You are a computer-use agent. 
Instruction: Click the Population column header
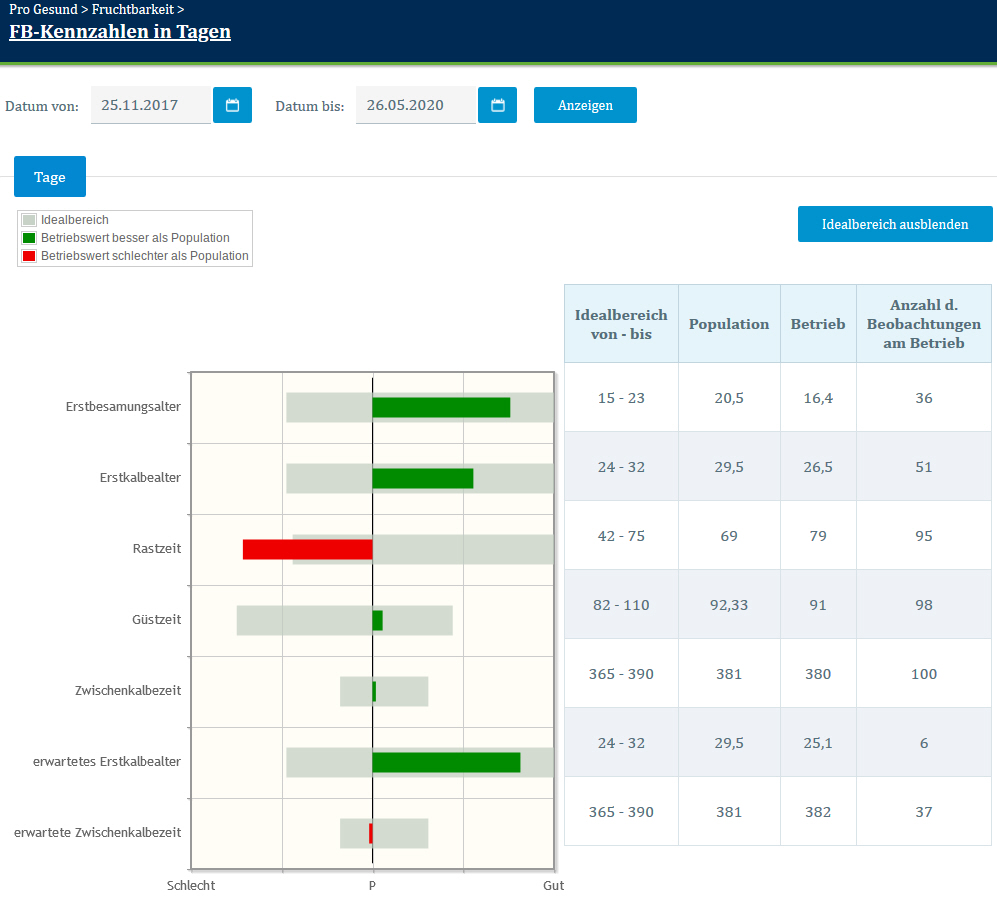[729, 324]
